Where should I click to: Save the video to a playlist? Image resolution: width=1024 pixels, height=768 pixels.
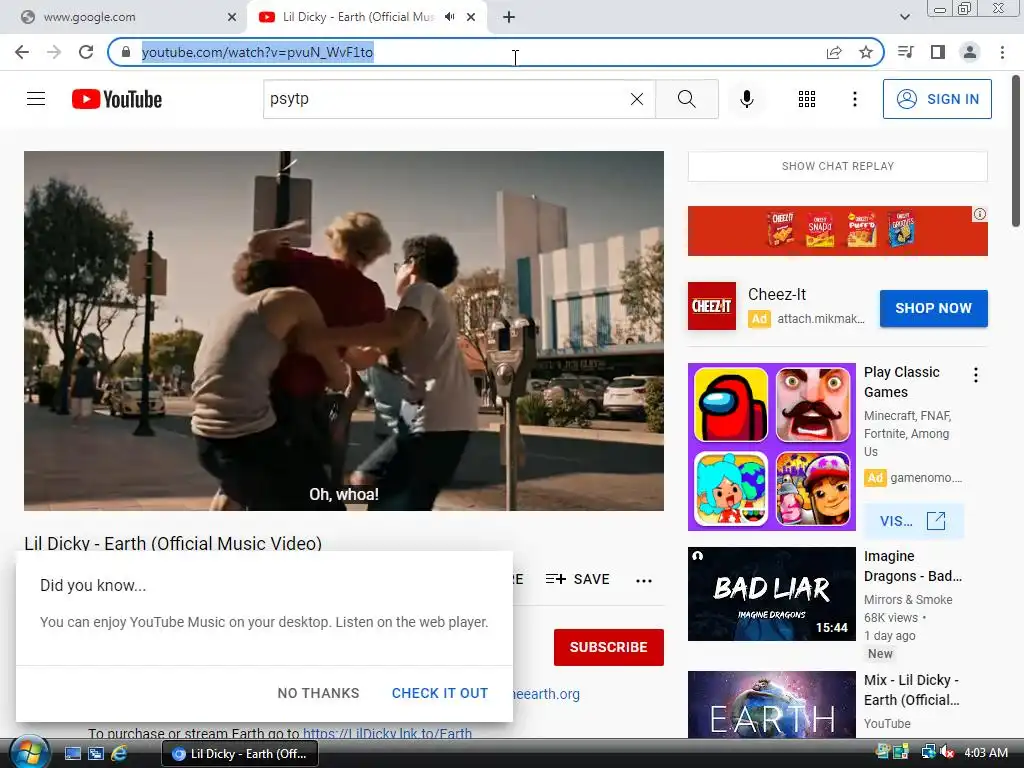tap(577, 579)
